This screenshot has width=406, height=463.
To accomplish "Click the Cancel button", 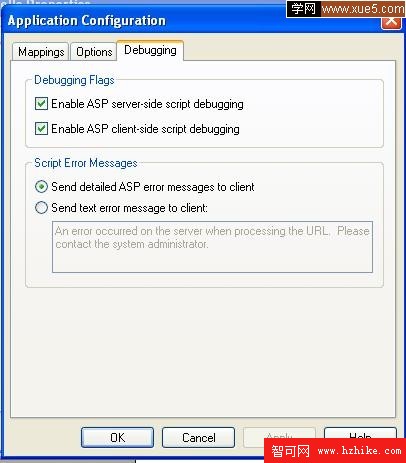I will (198, 437).
